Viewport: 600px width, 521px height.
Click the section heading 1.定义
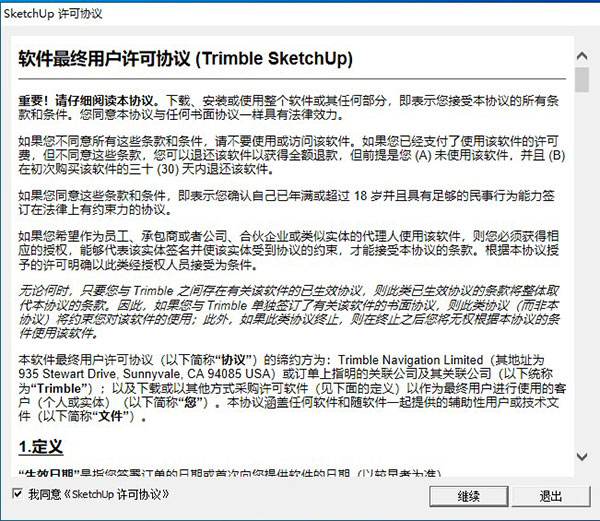pyautogui.click(x=41, y=446)
